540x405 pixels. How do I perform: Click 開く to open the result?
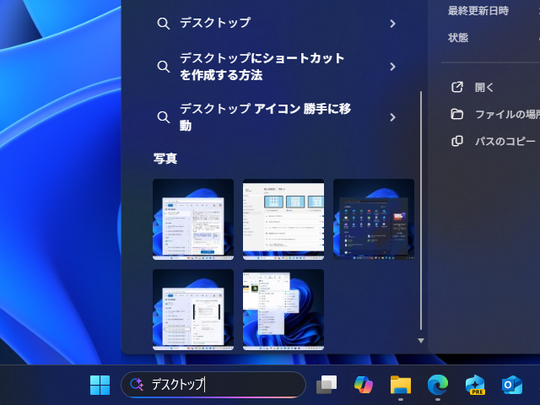pos(485,87)
